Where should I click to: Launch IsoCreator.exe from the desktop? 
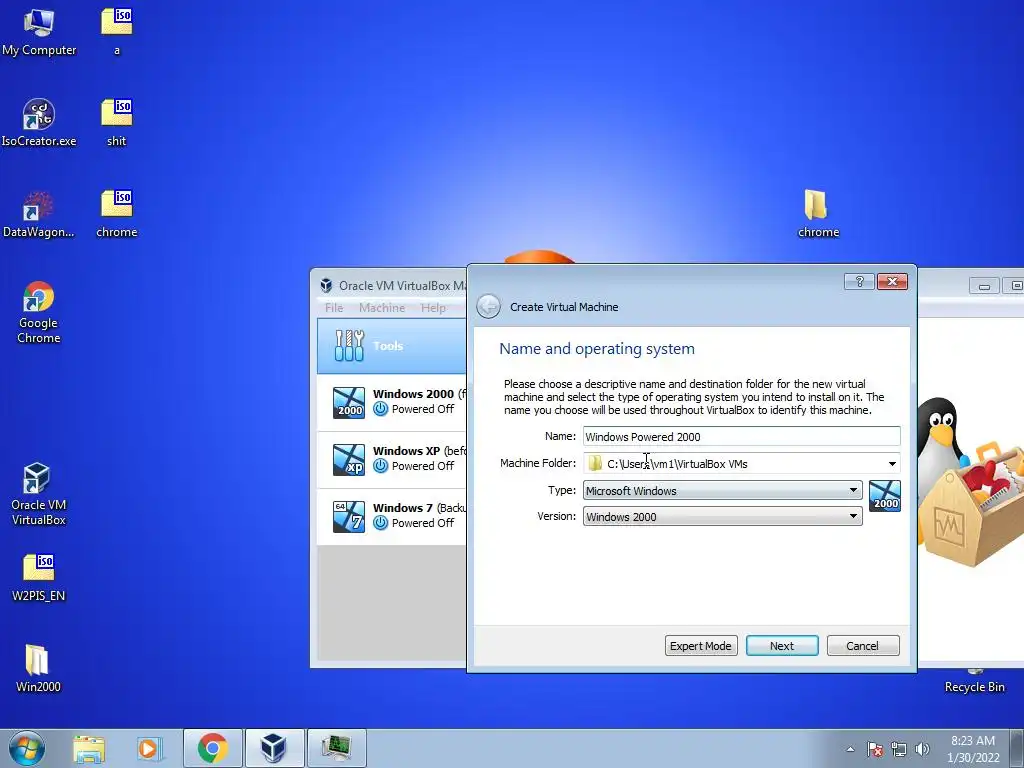click(x=39, y=123)
